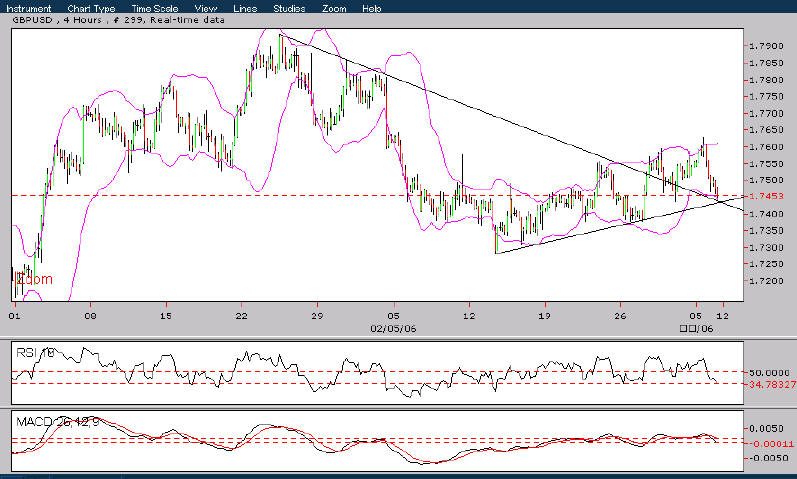
Task: Click the RSI 10 indicator label
Action: point(35,352)
